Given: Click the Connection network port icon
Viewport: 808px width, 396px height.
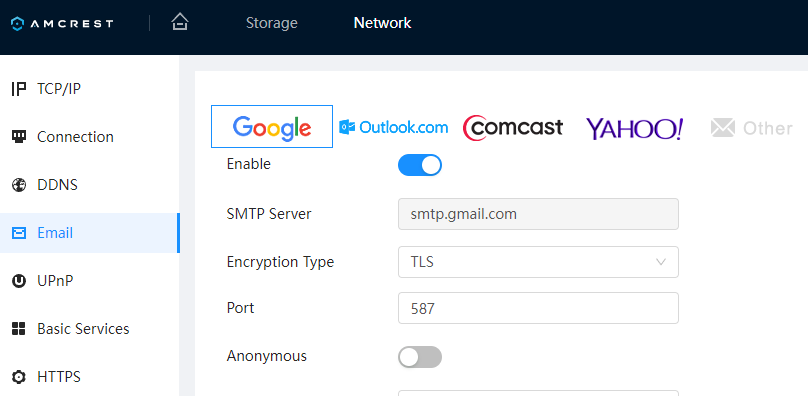Looking at the screenshot, I should click(x=19, y=137).
